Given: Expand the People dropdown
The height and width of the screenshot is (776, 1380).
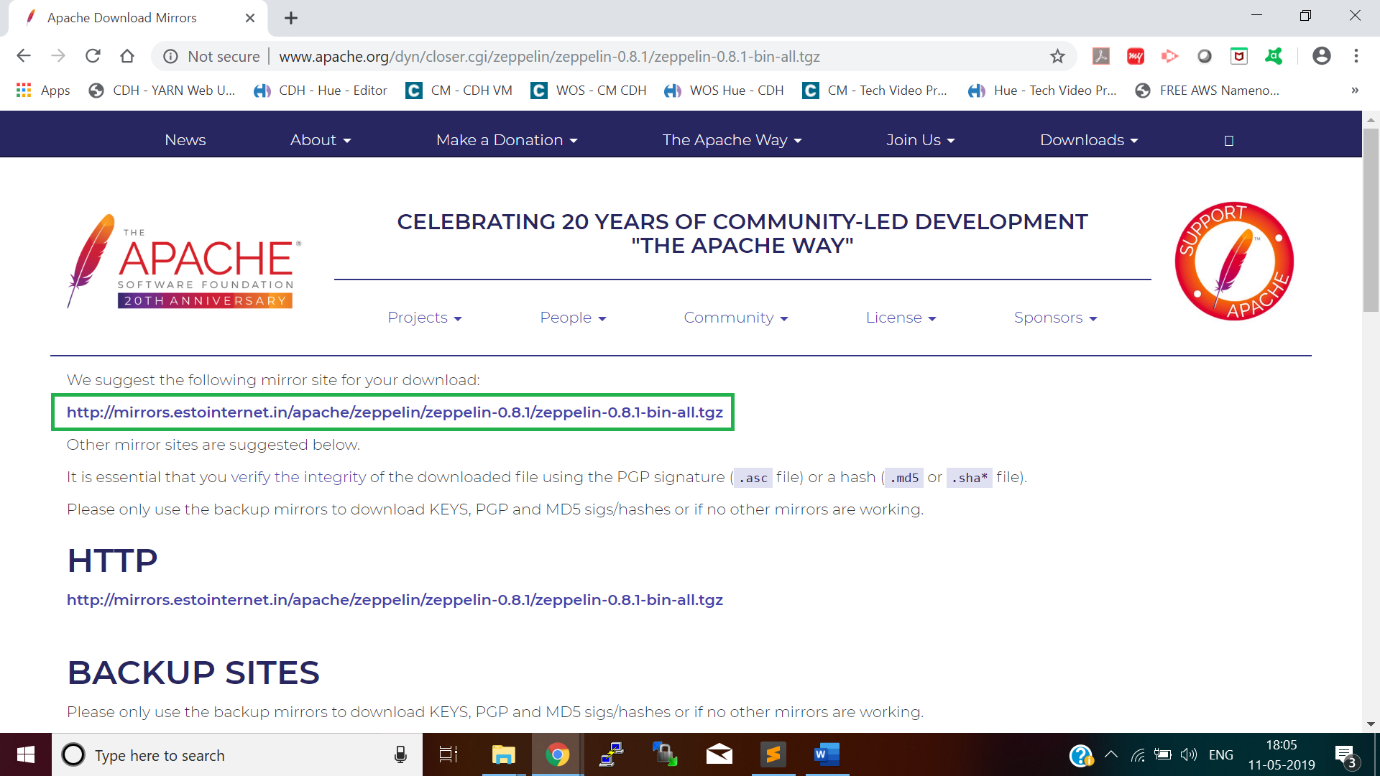Looking at the screenshot, I should pos(573,318).
